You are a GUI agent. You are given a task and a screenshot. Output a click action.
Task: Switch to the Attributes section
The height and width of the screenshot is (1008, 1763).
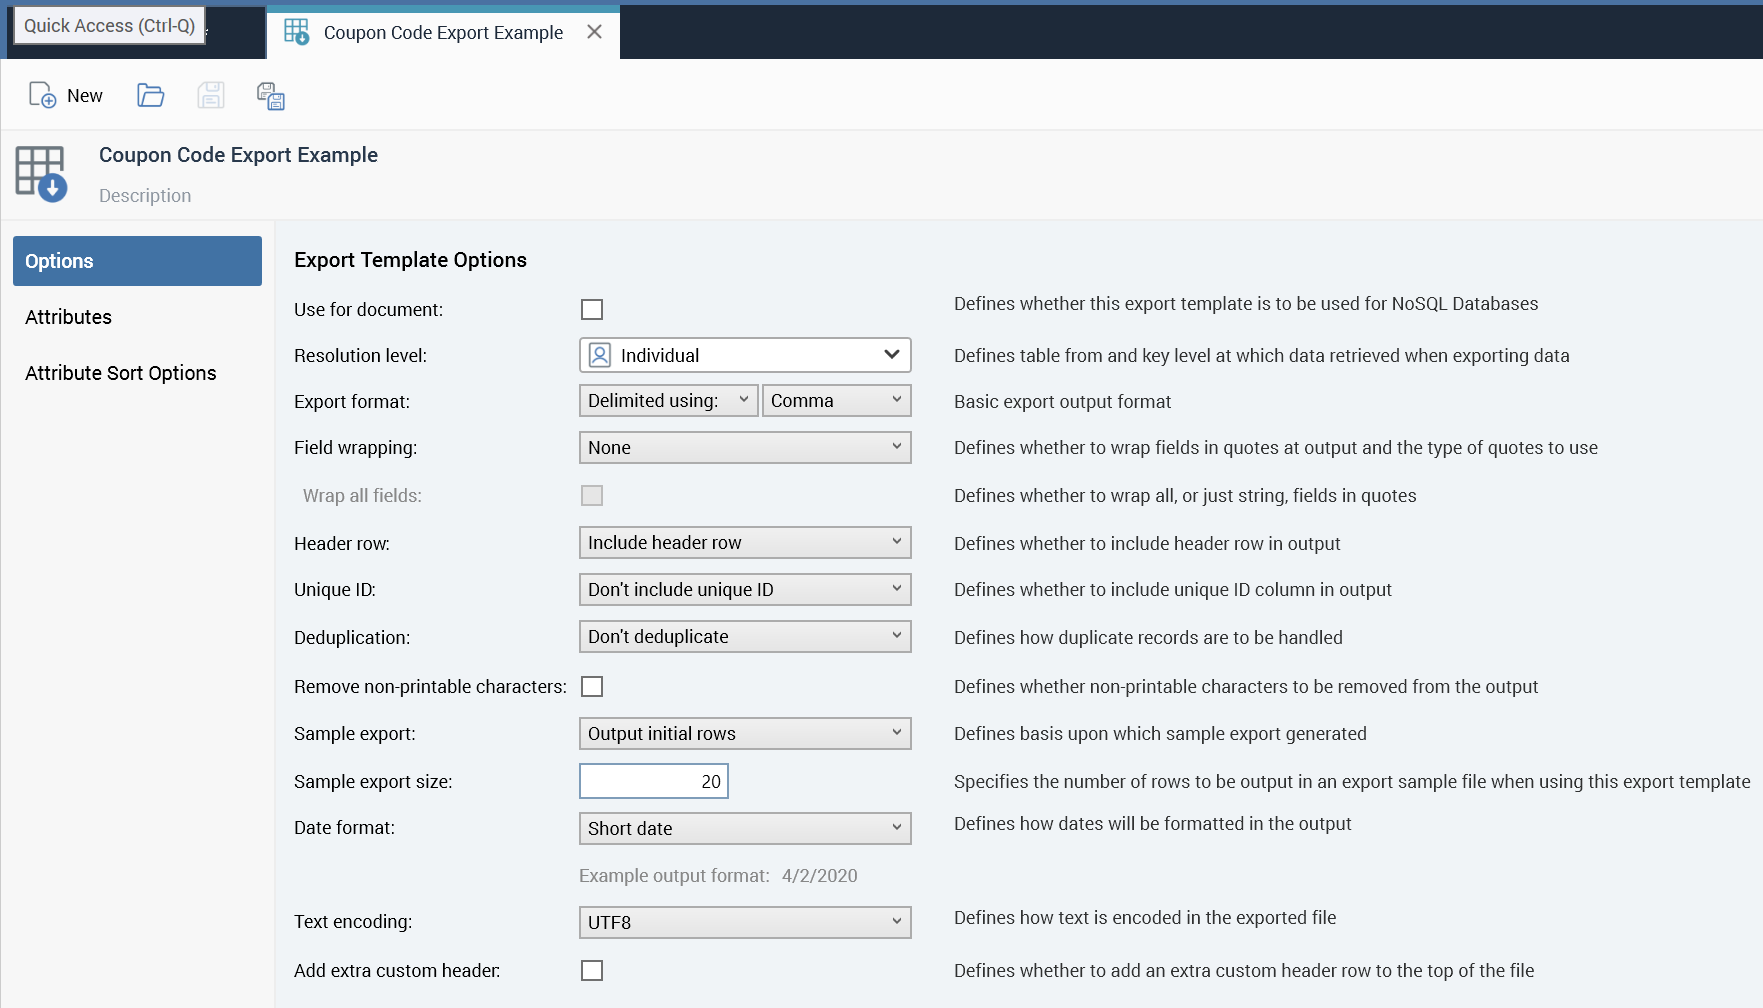click(x=68, y=317)
